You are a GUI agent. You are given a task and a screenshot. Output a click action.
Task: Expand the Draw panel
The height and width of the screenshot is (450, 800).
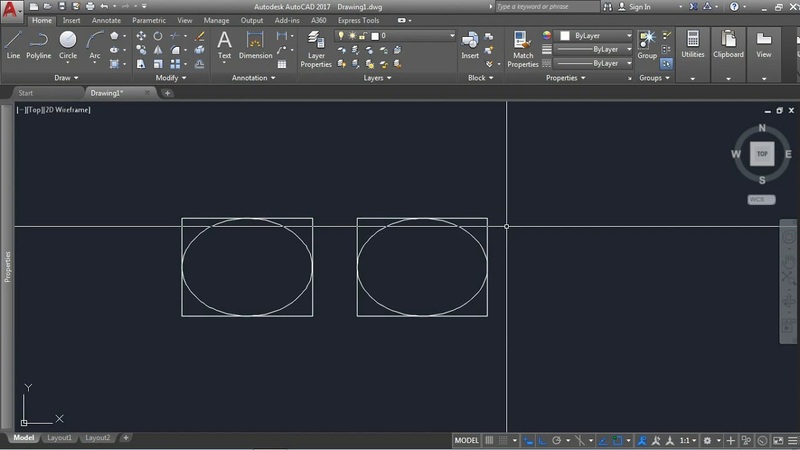(x=66, y=78)
